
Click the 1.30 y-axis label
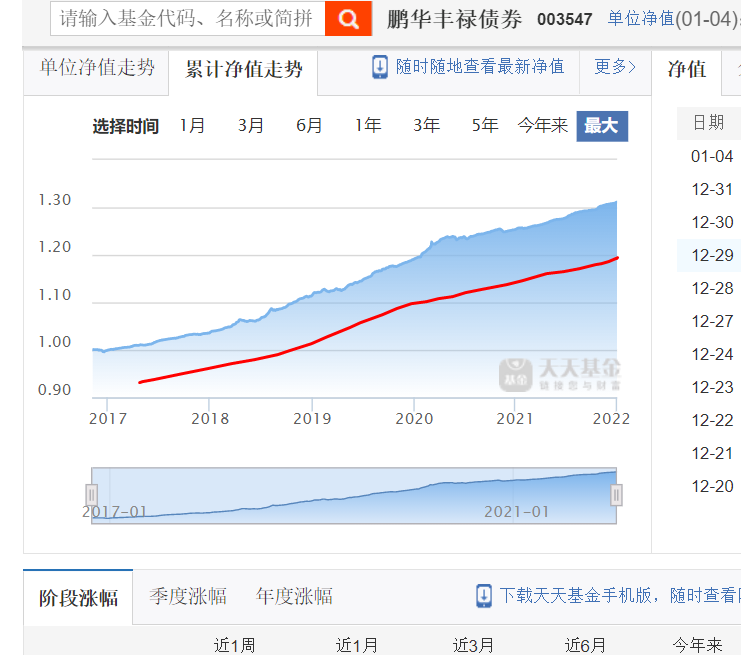point(54,200)
